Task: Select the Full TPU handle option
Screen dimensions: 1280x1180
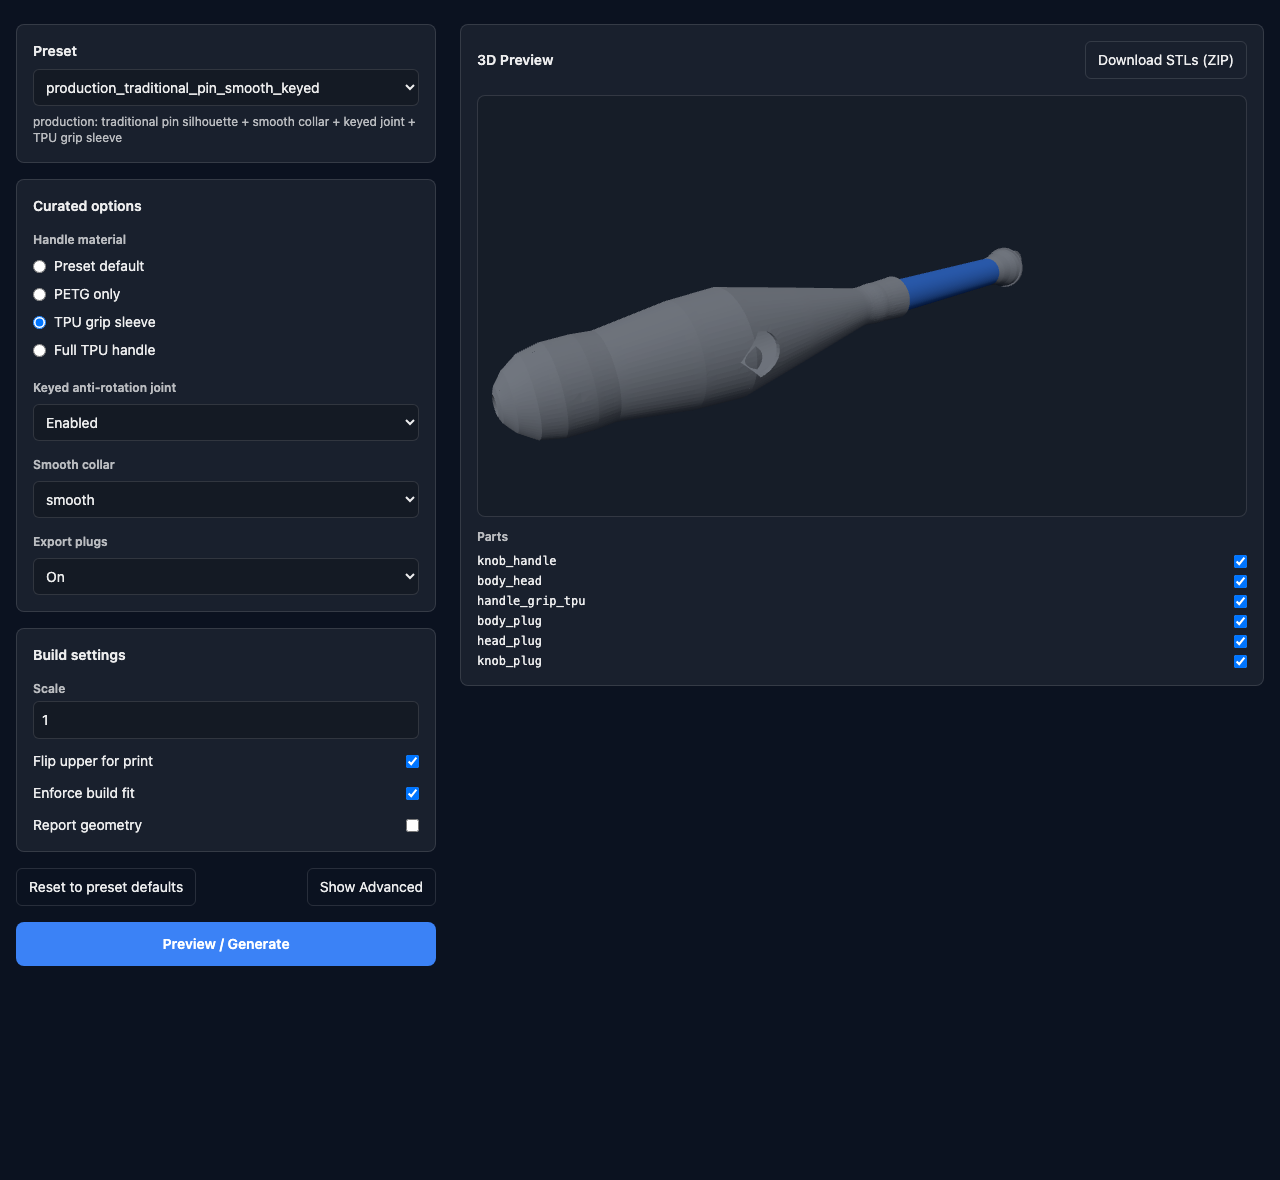Action: pyautogui.click(x=39, y=350)
